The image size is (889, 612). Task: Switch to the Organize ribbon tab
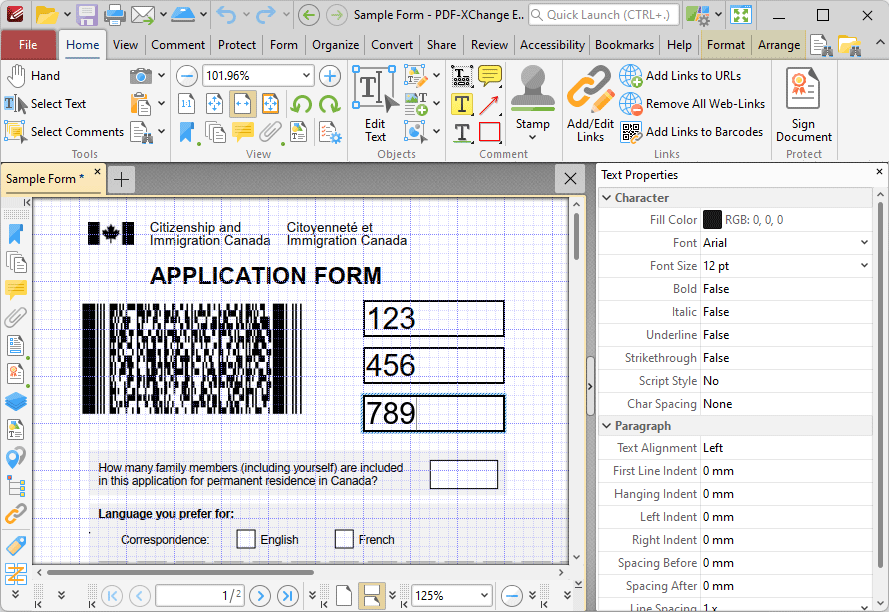(x=335, y=45)
